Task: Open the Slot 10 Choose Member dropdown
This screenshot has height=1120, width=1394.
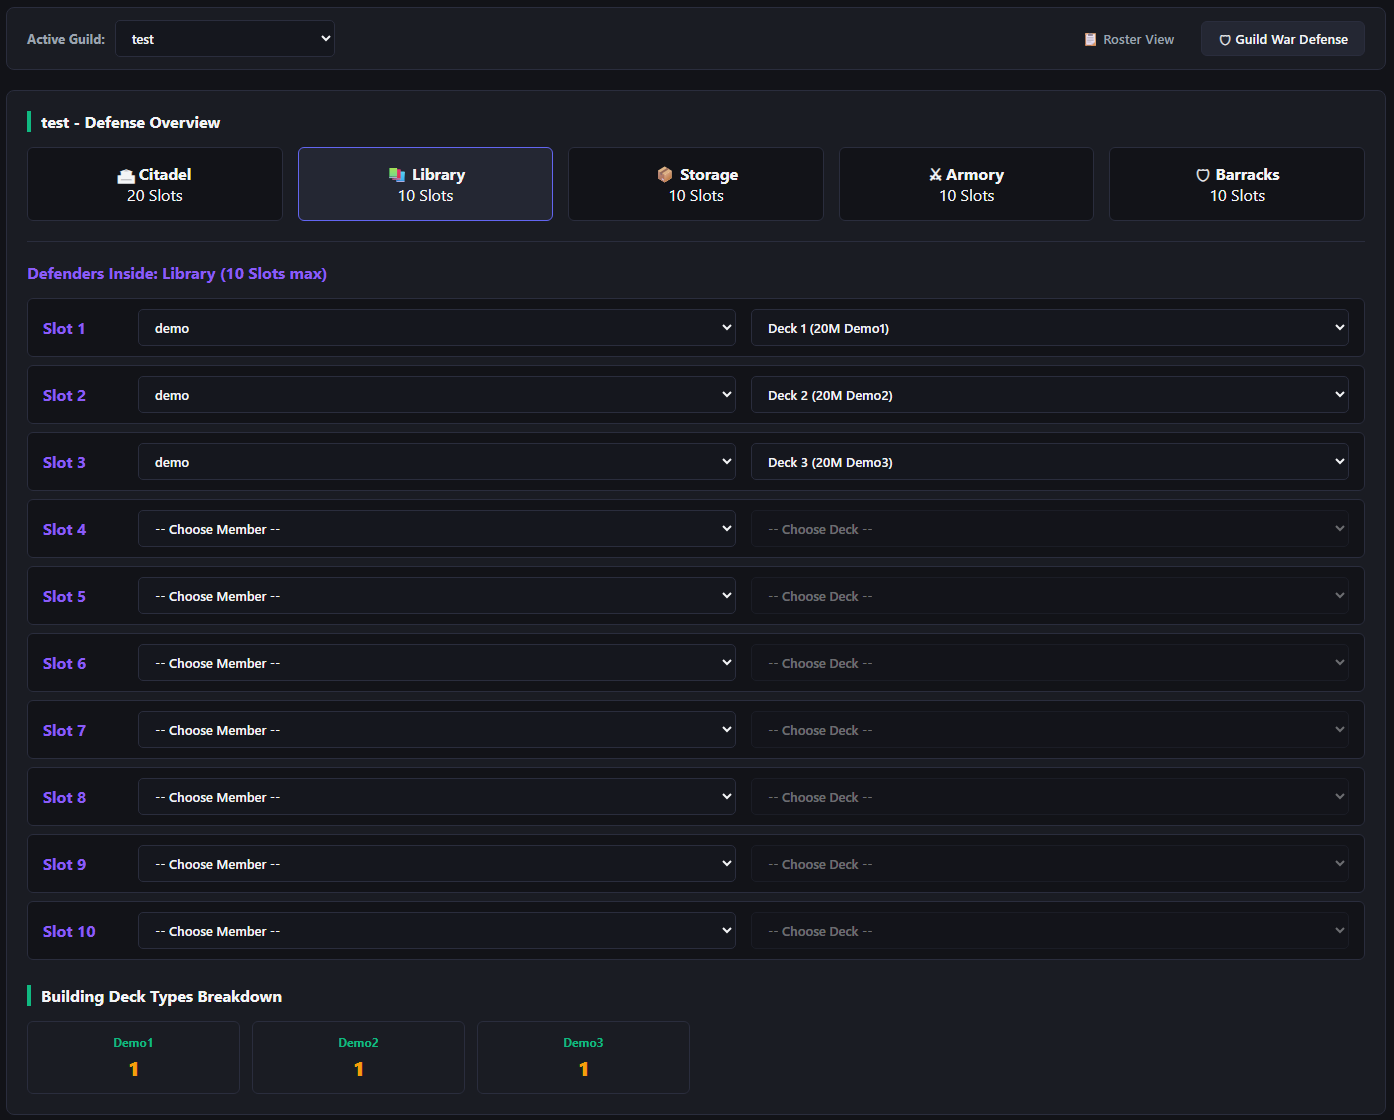Action: tap(437, 931)
